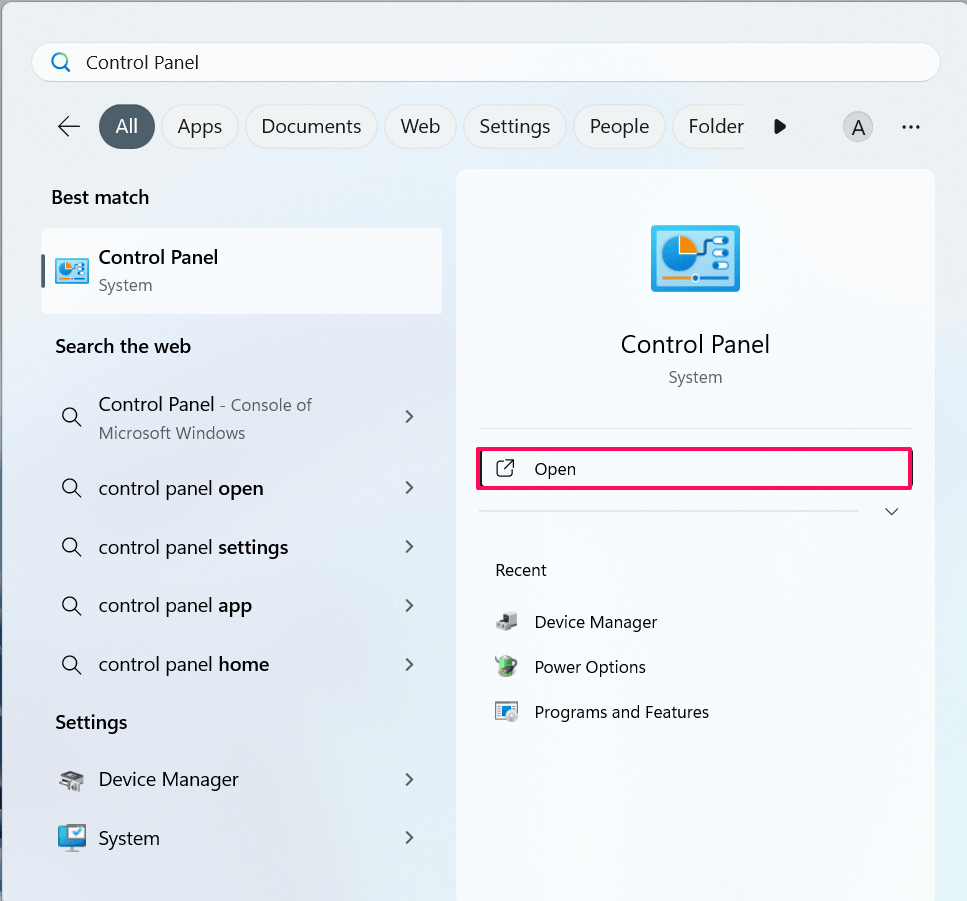Click search icon beside 'control panel open'
The width and height of the screenshot is (967, 901).
click(x=72, y=488)
